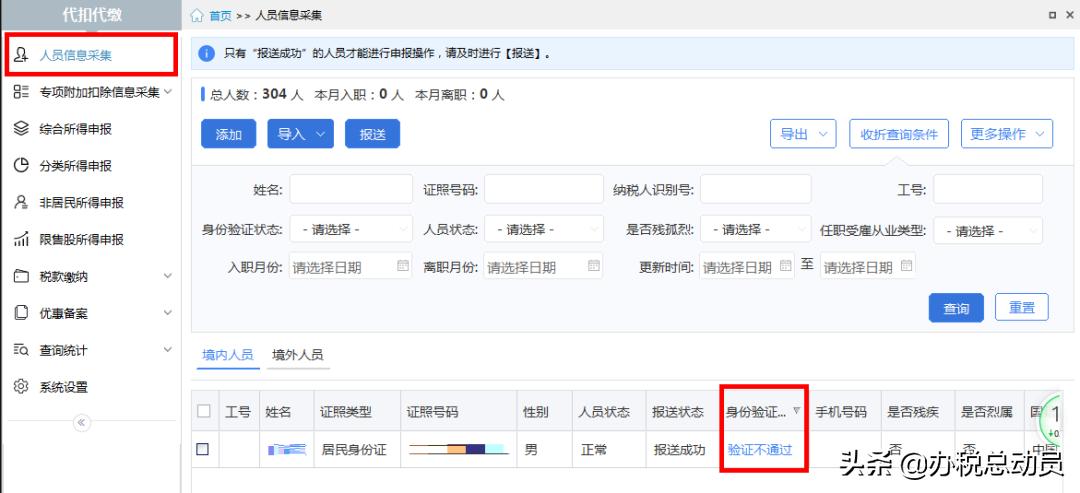
Task: Click the 离职月份 calendar icon
Action: (x=594, y=266)
